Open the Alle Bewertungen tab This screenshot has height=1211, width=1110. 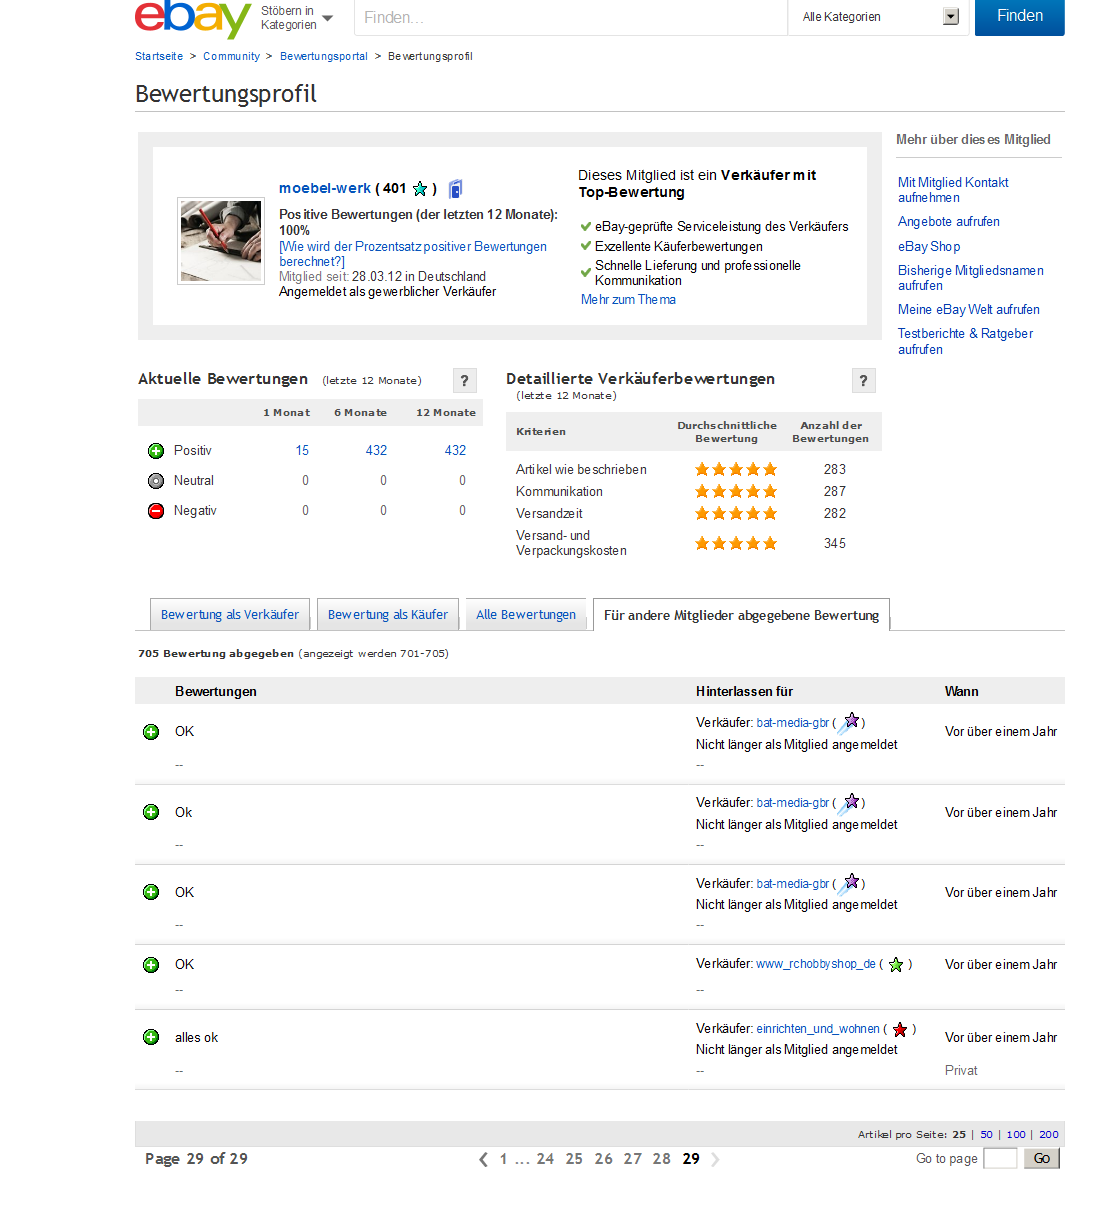pos(526,615)
